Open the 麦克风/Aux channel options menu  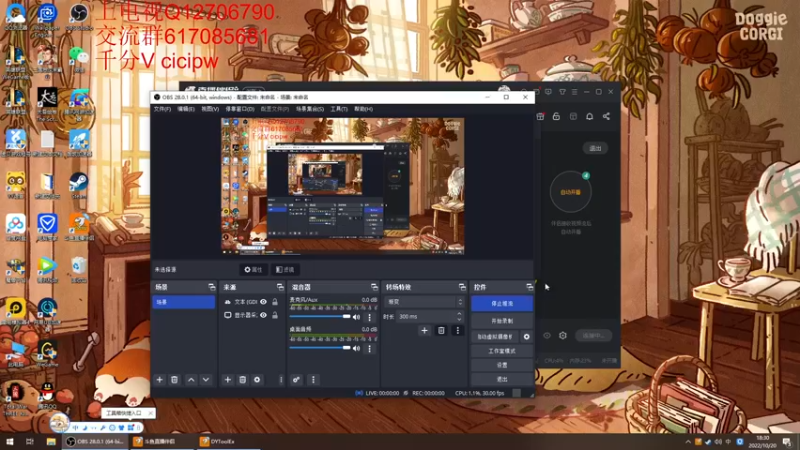click(x=370, y=317)
